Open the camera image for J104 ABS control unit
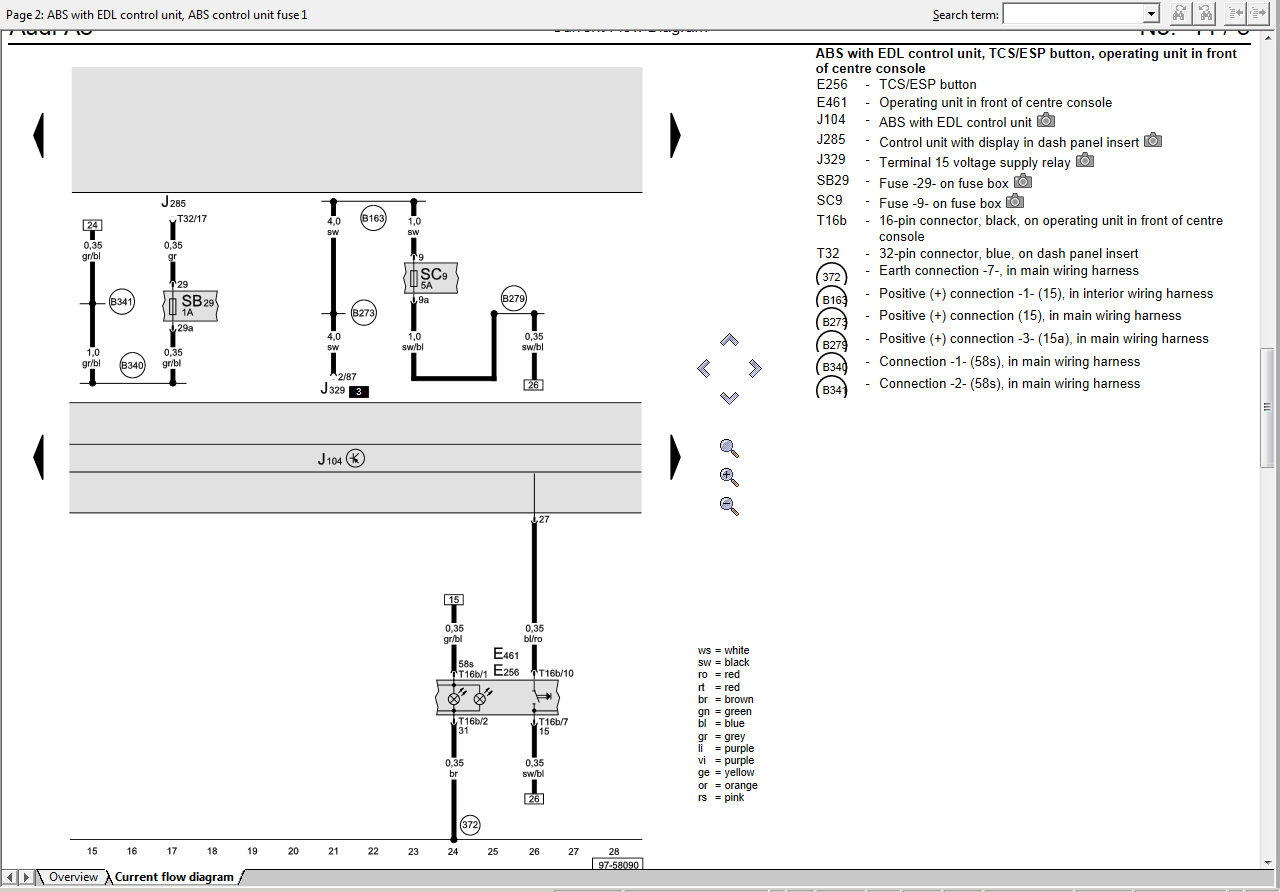This screenshot has height=892, width=1280. [1046, 121]
